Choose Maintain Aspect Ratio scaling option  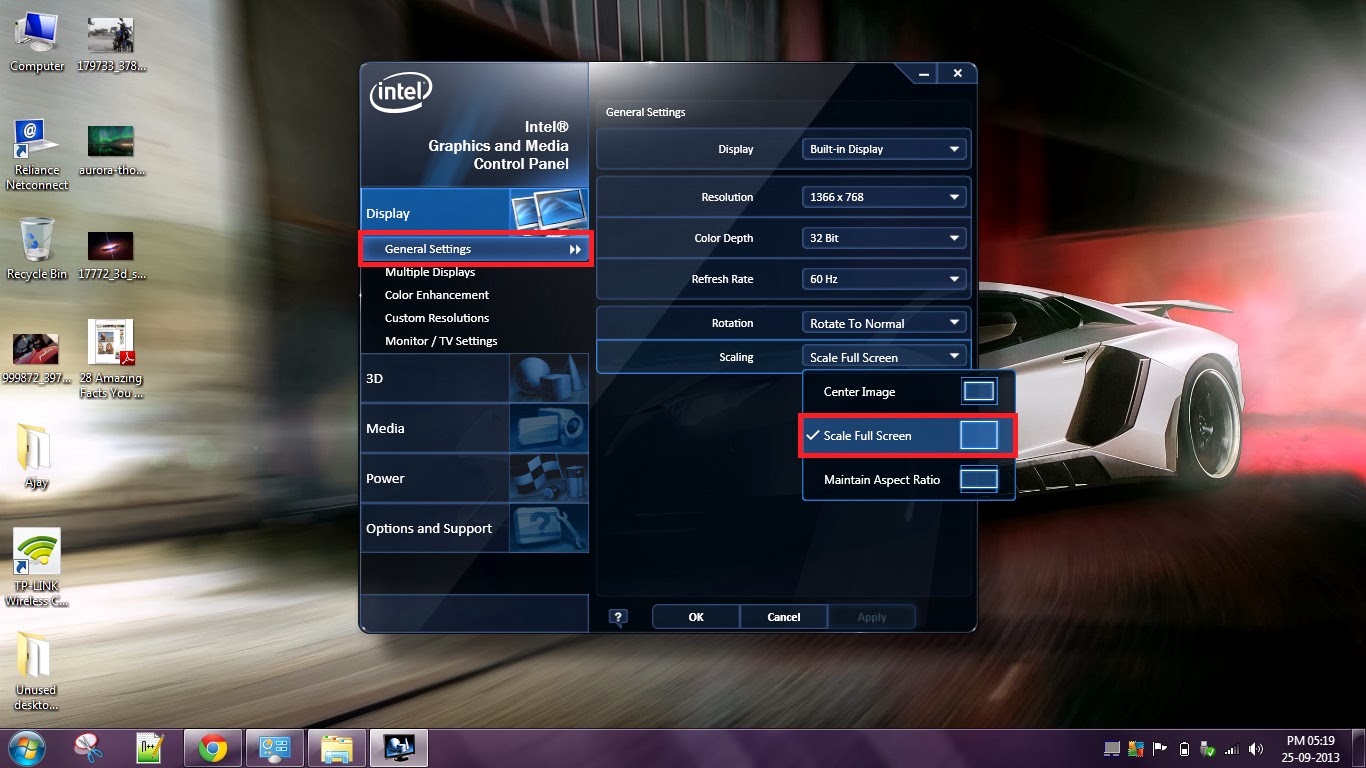(x=909, y=480)
